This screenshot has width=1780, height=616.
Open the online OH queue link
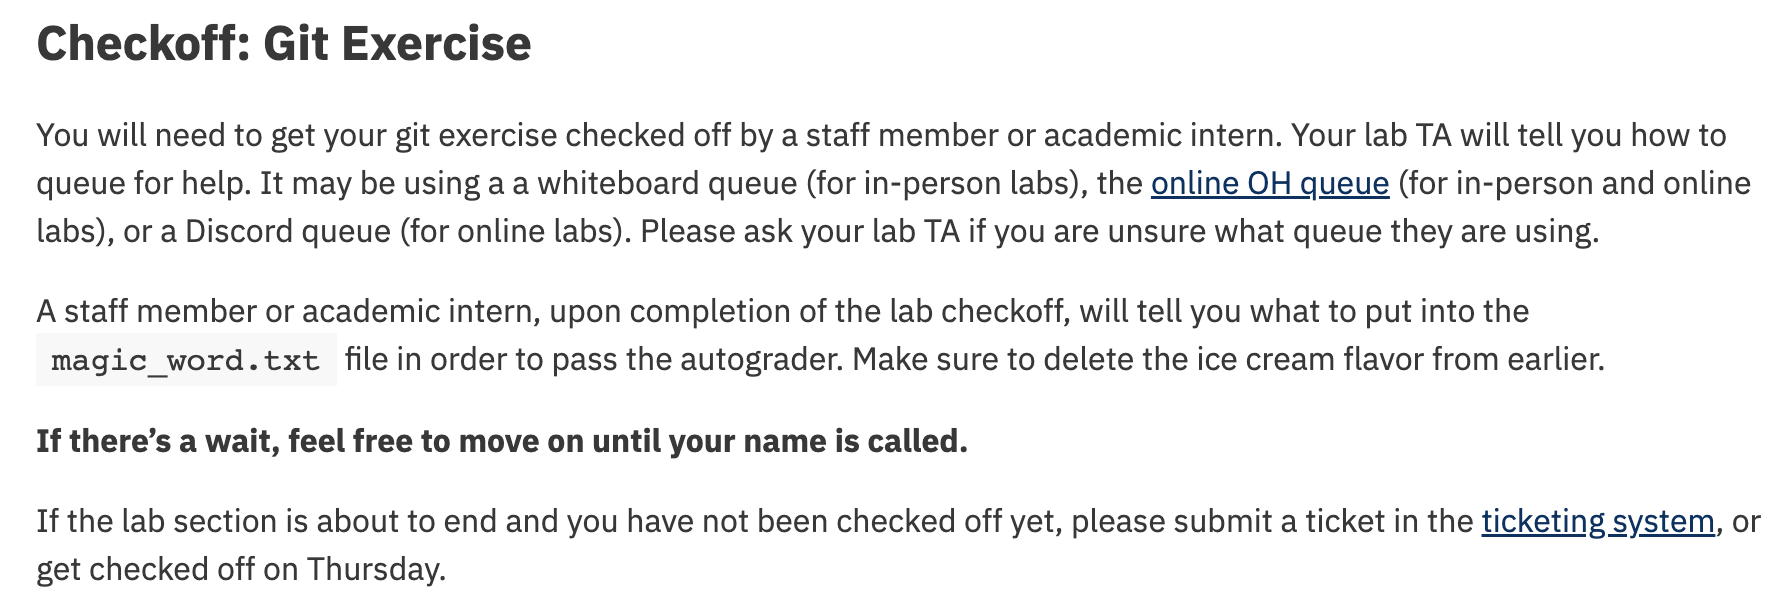point(1269,184)
